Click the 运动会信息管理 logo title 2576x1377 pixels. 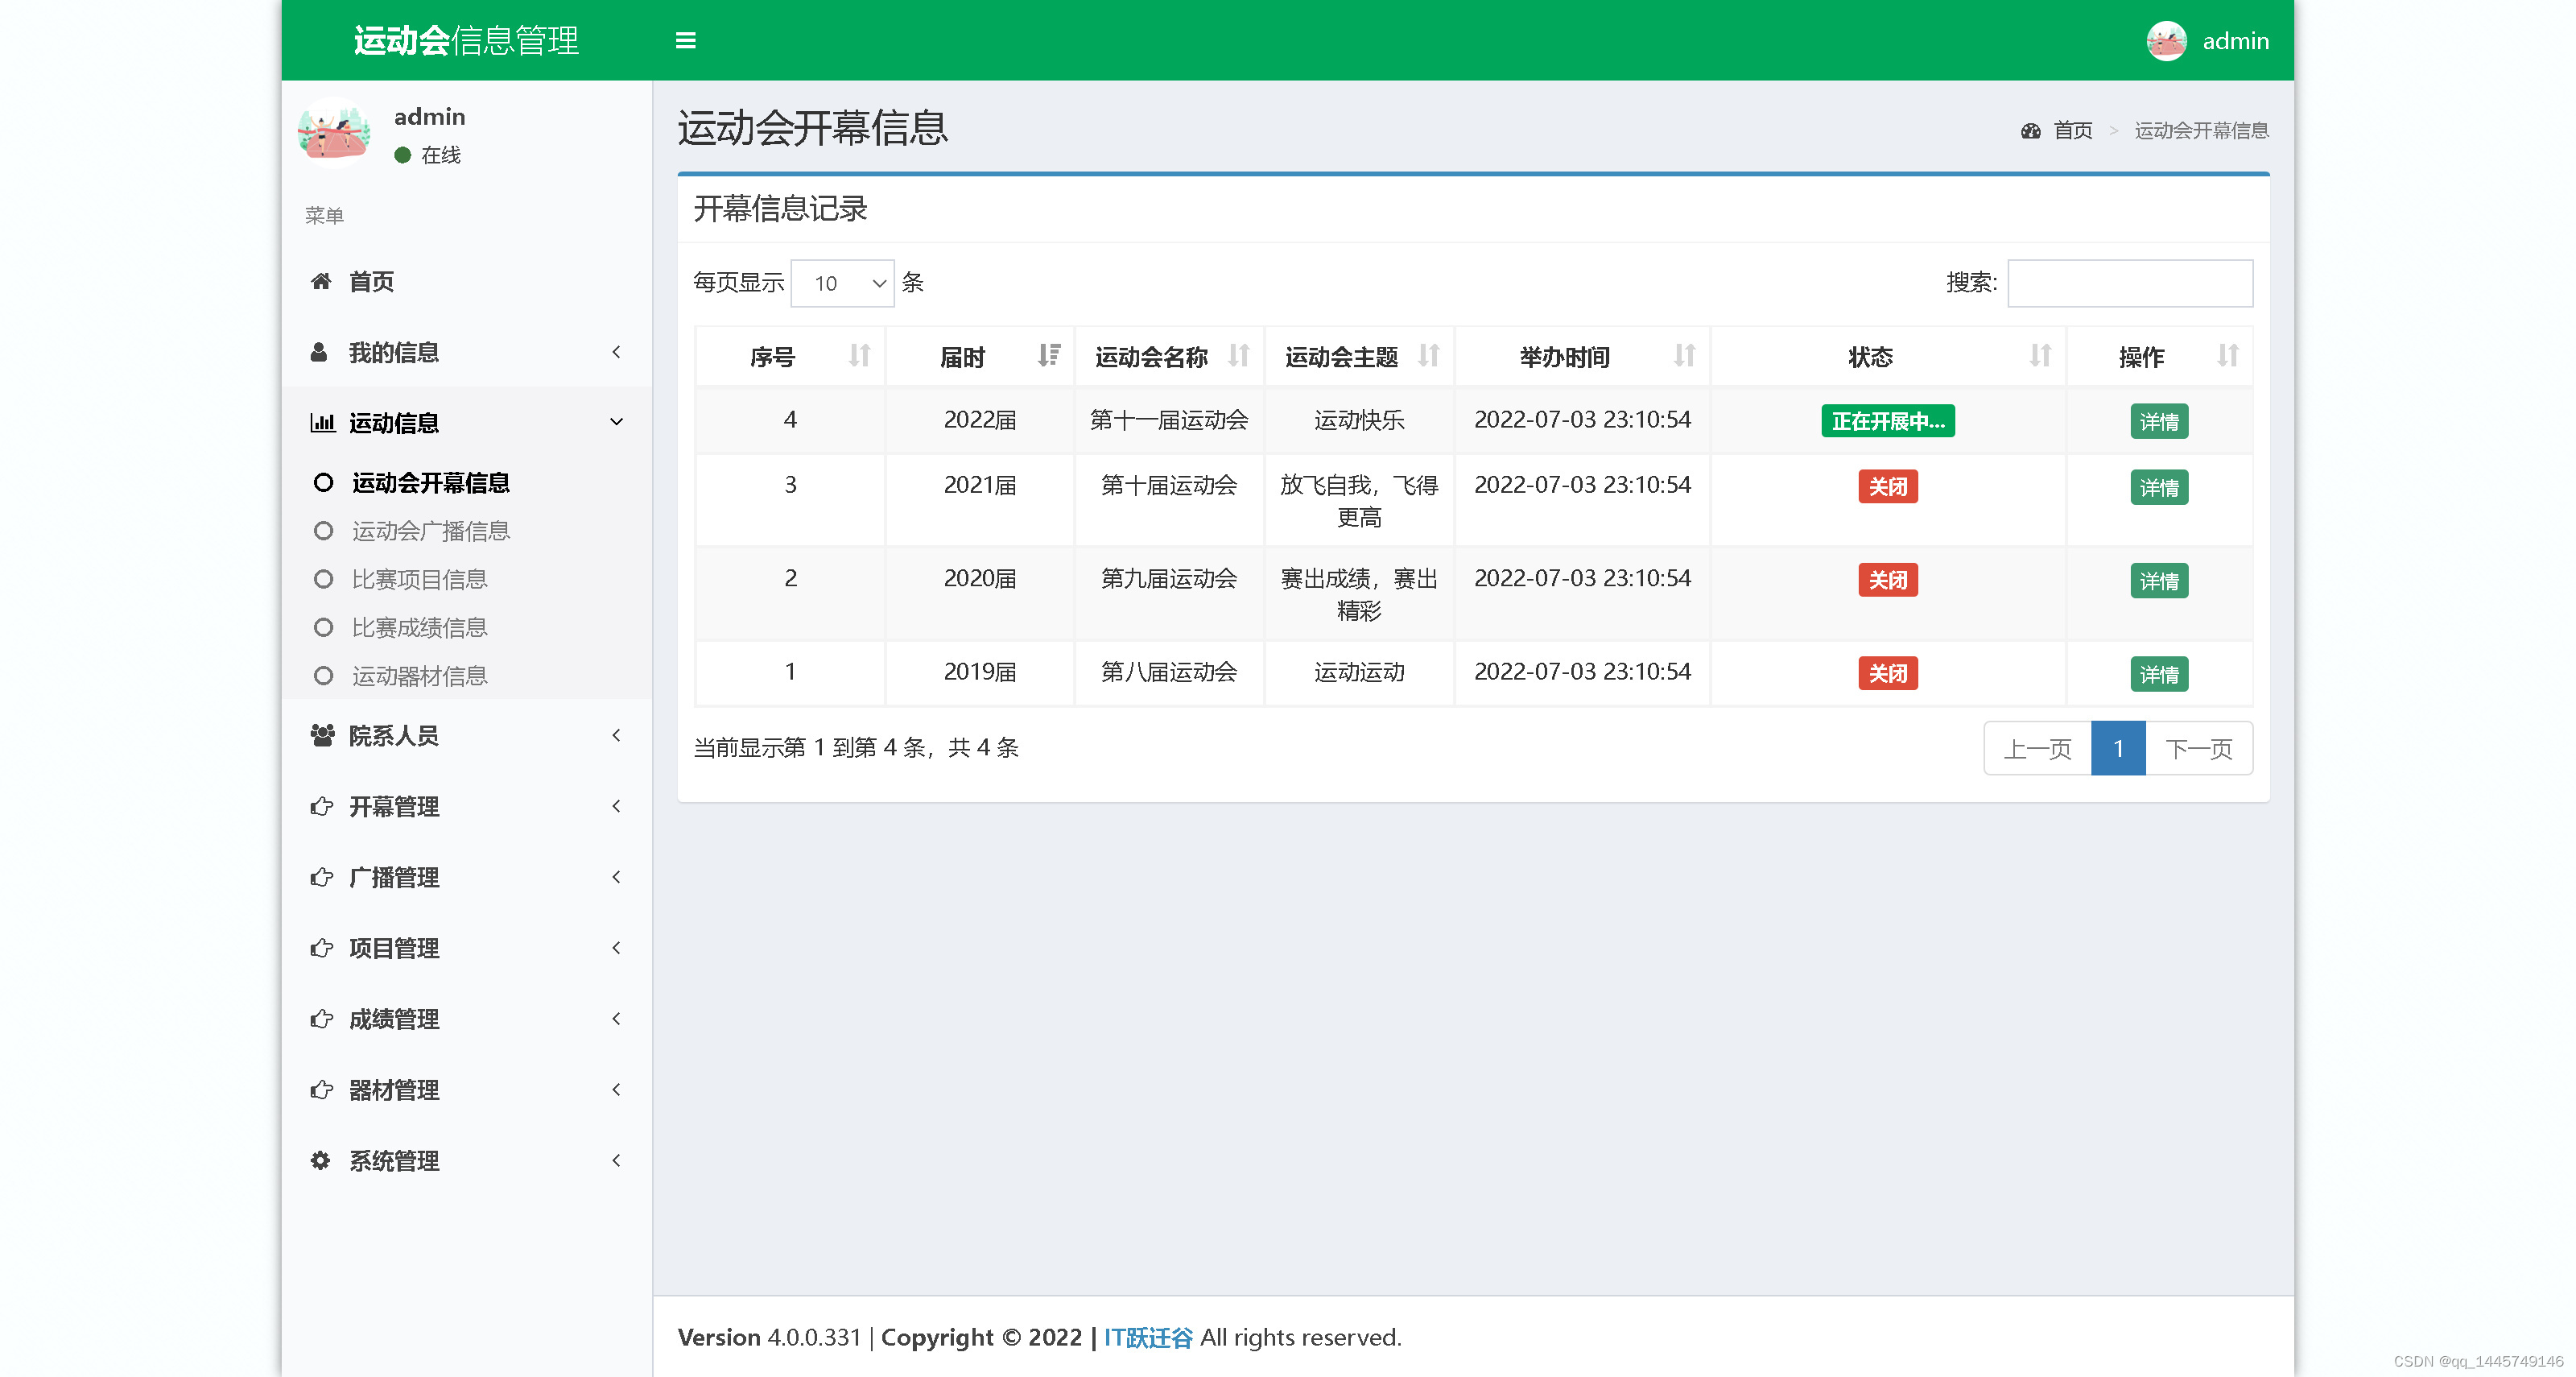[x=466, y=41]
